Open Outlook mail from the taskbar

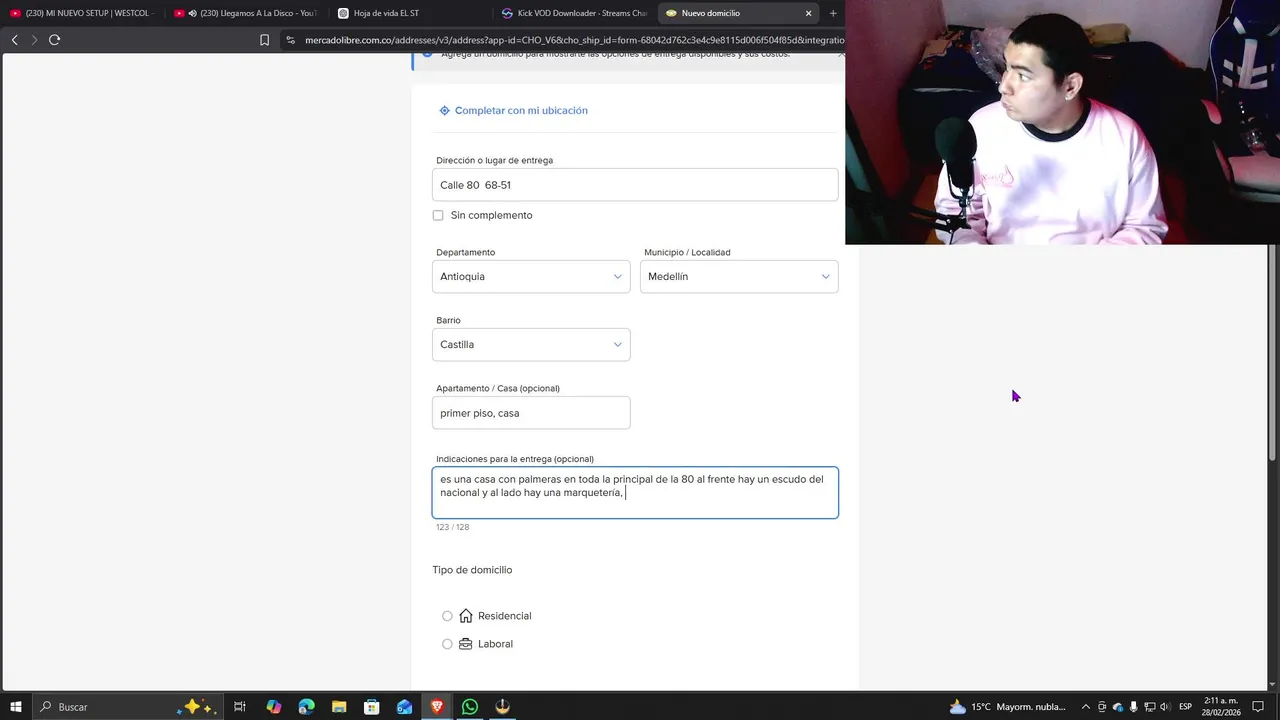(x=404, y=707)
